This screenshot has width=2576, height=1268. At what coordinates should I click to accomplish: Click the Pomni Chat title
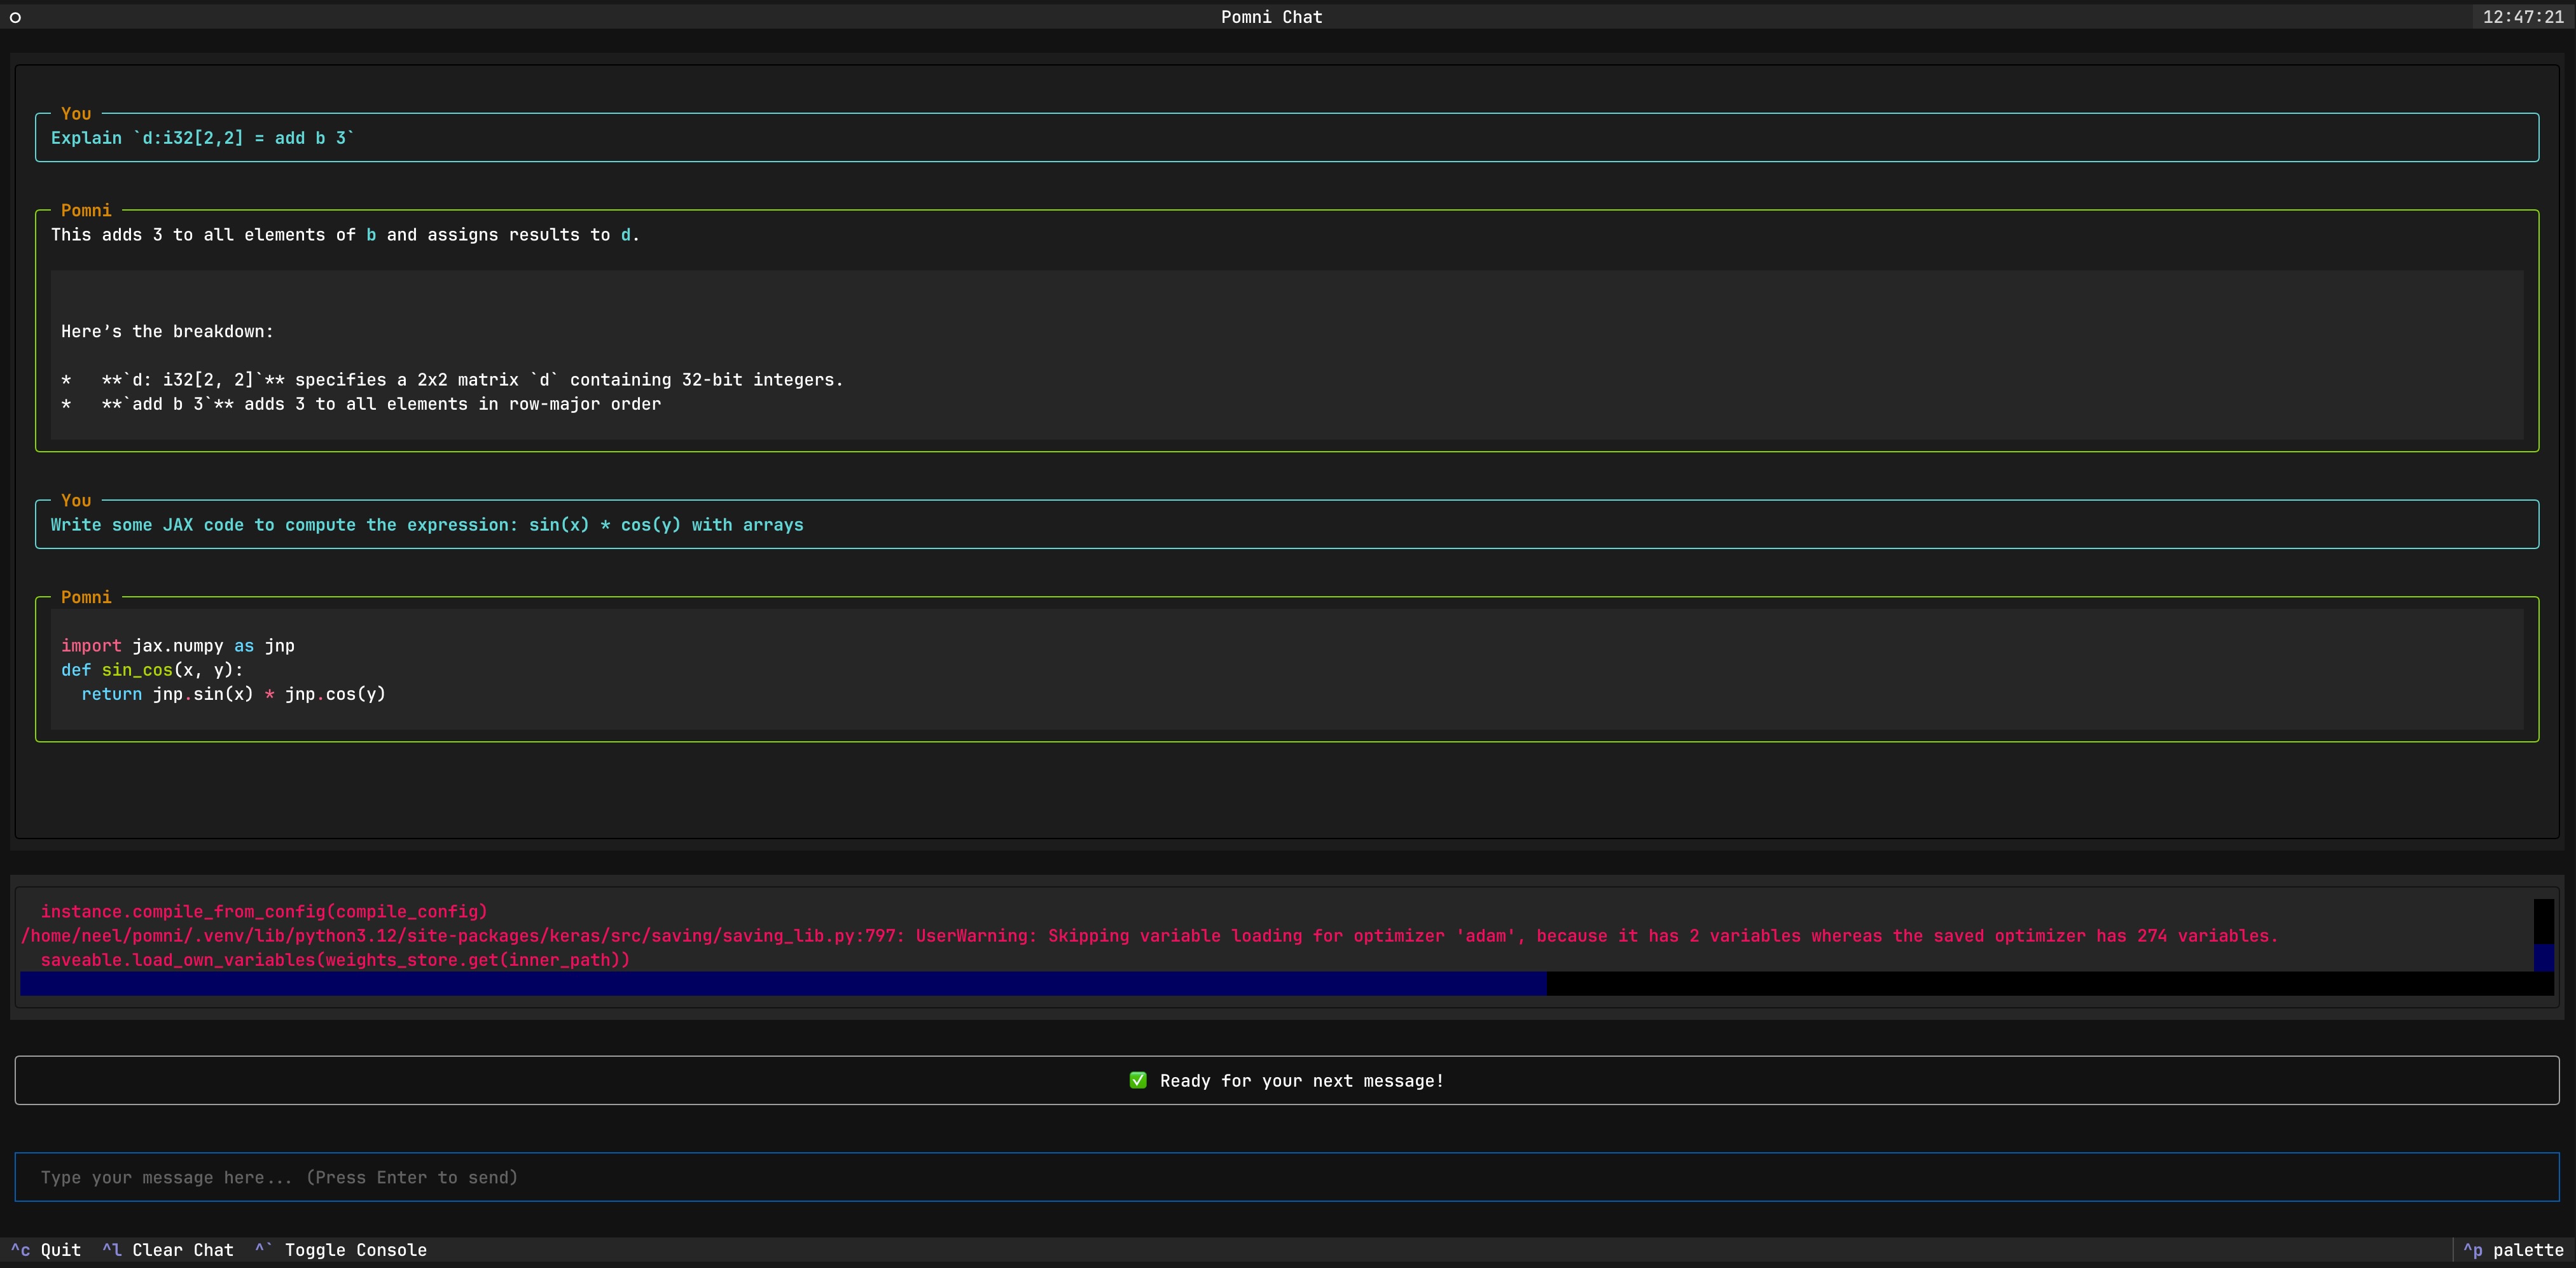coord(1271,17)
